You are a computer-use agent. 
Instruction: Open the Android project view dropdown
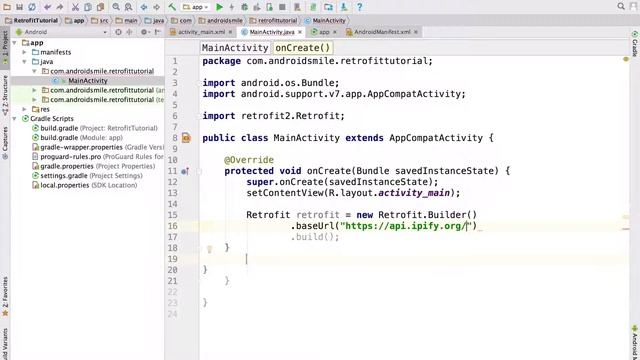pos(61,32)
